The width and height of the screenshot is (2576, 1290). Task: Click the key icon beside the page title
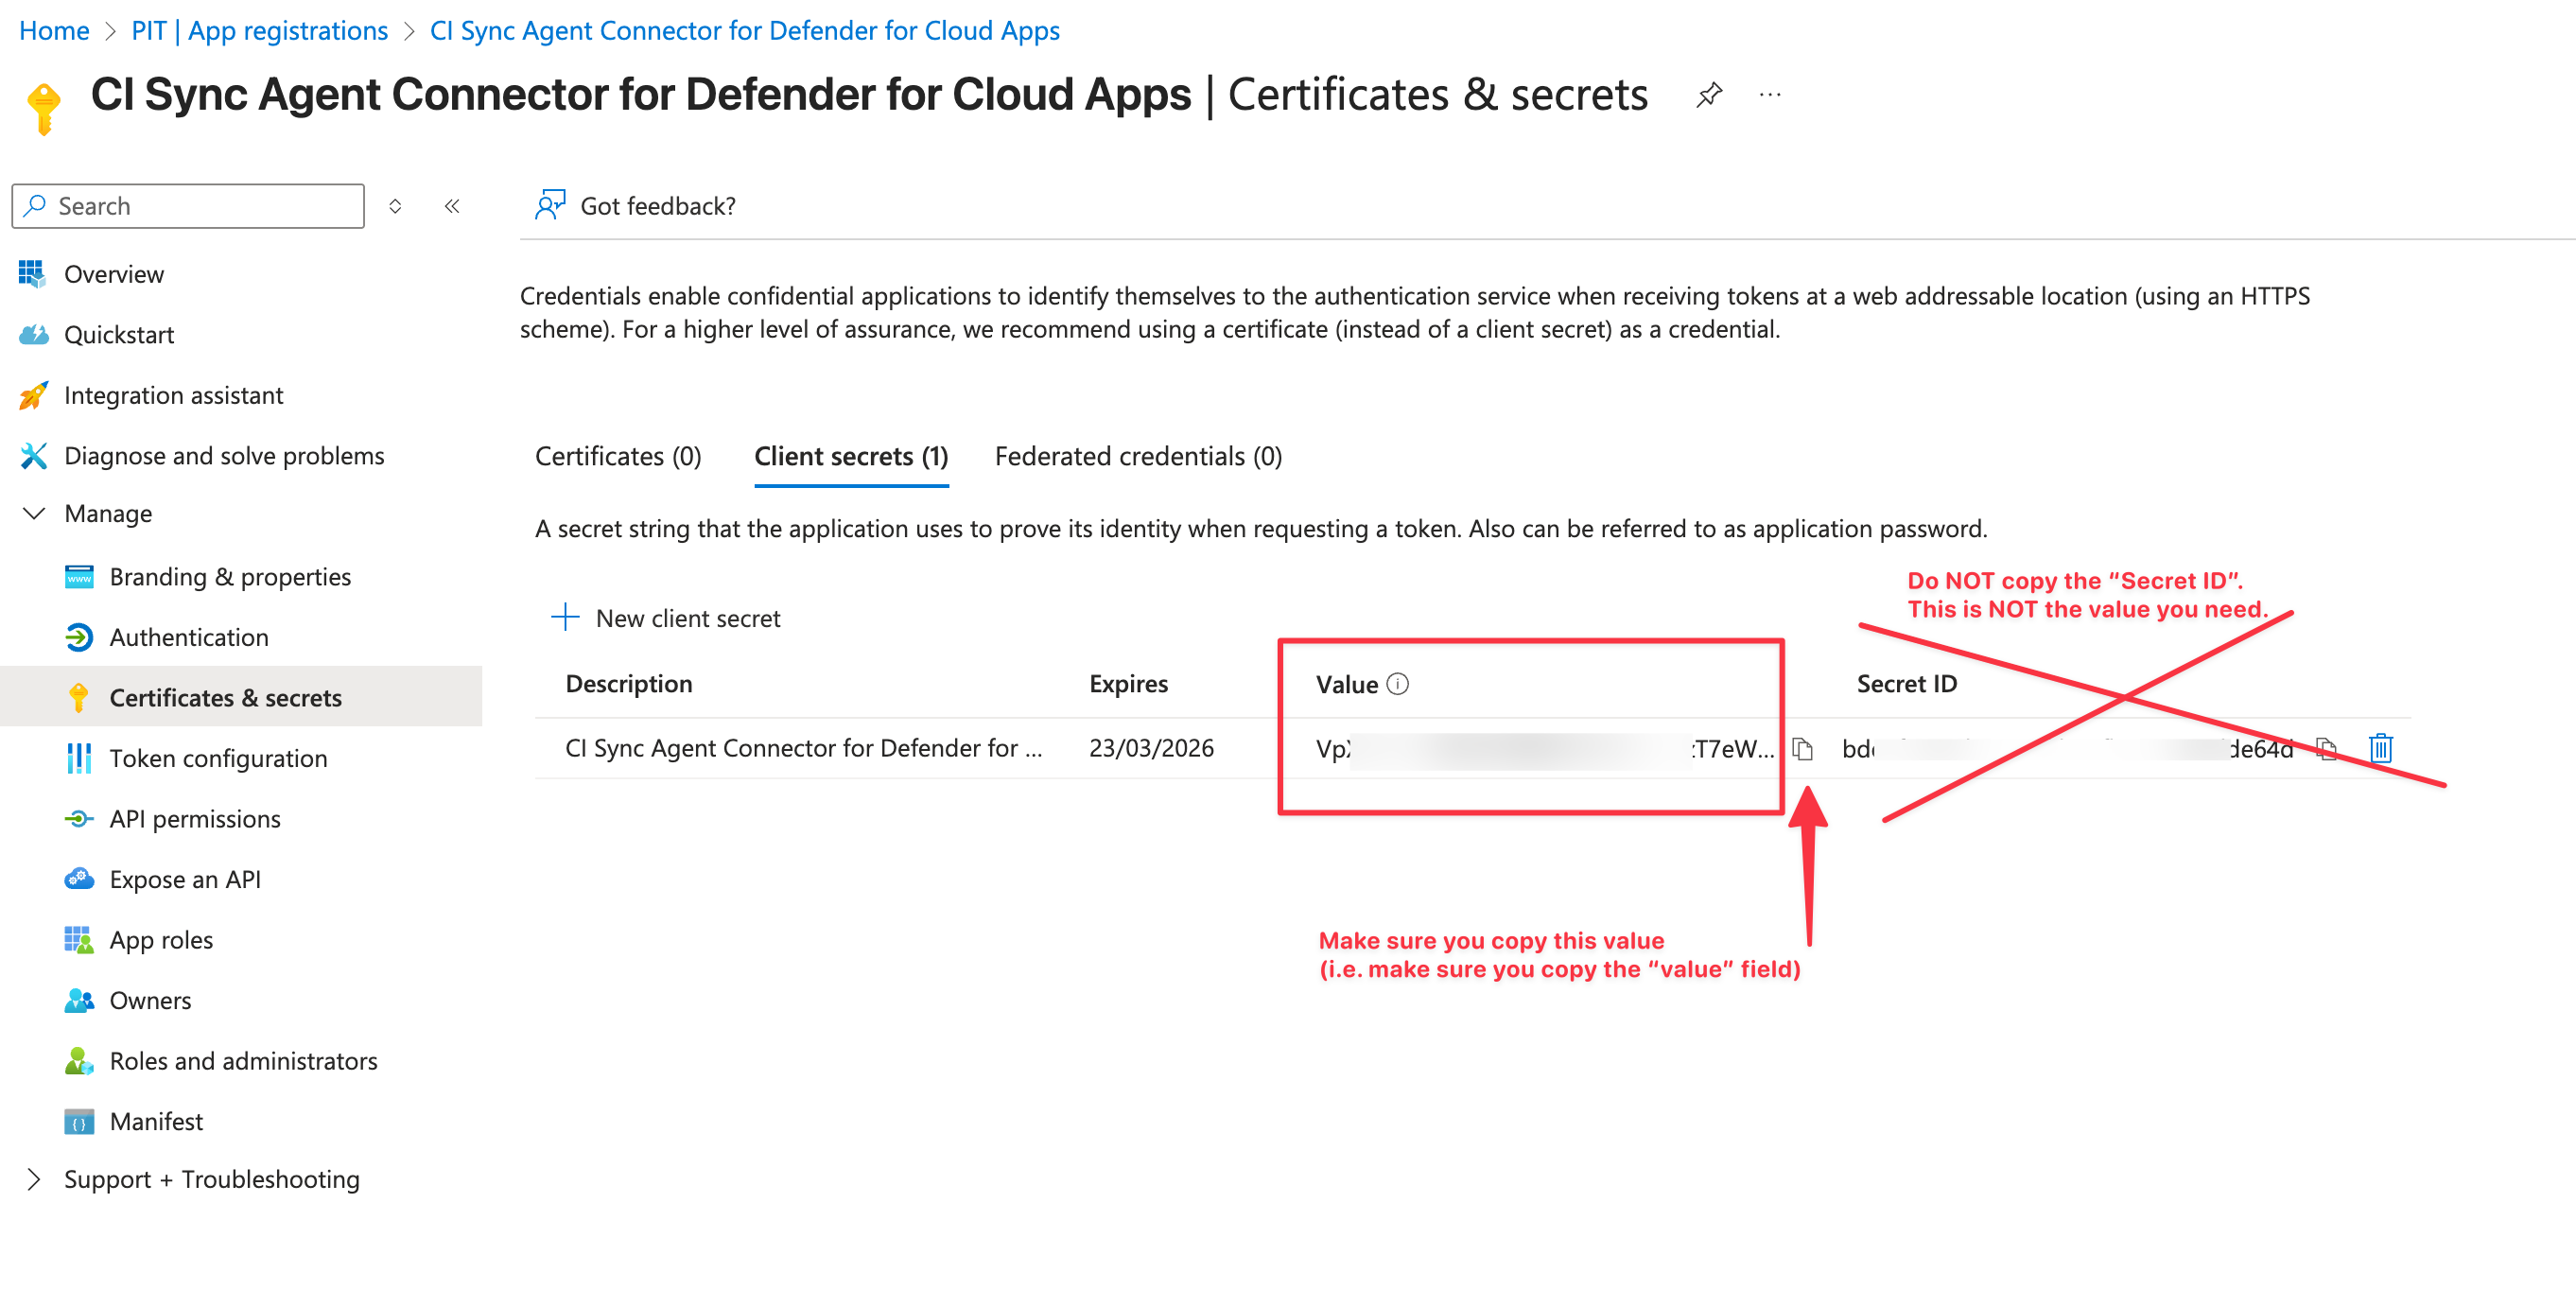[44, 108]
